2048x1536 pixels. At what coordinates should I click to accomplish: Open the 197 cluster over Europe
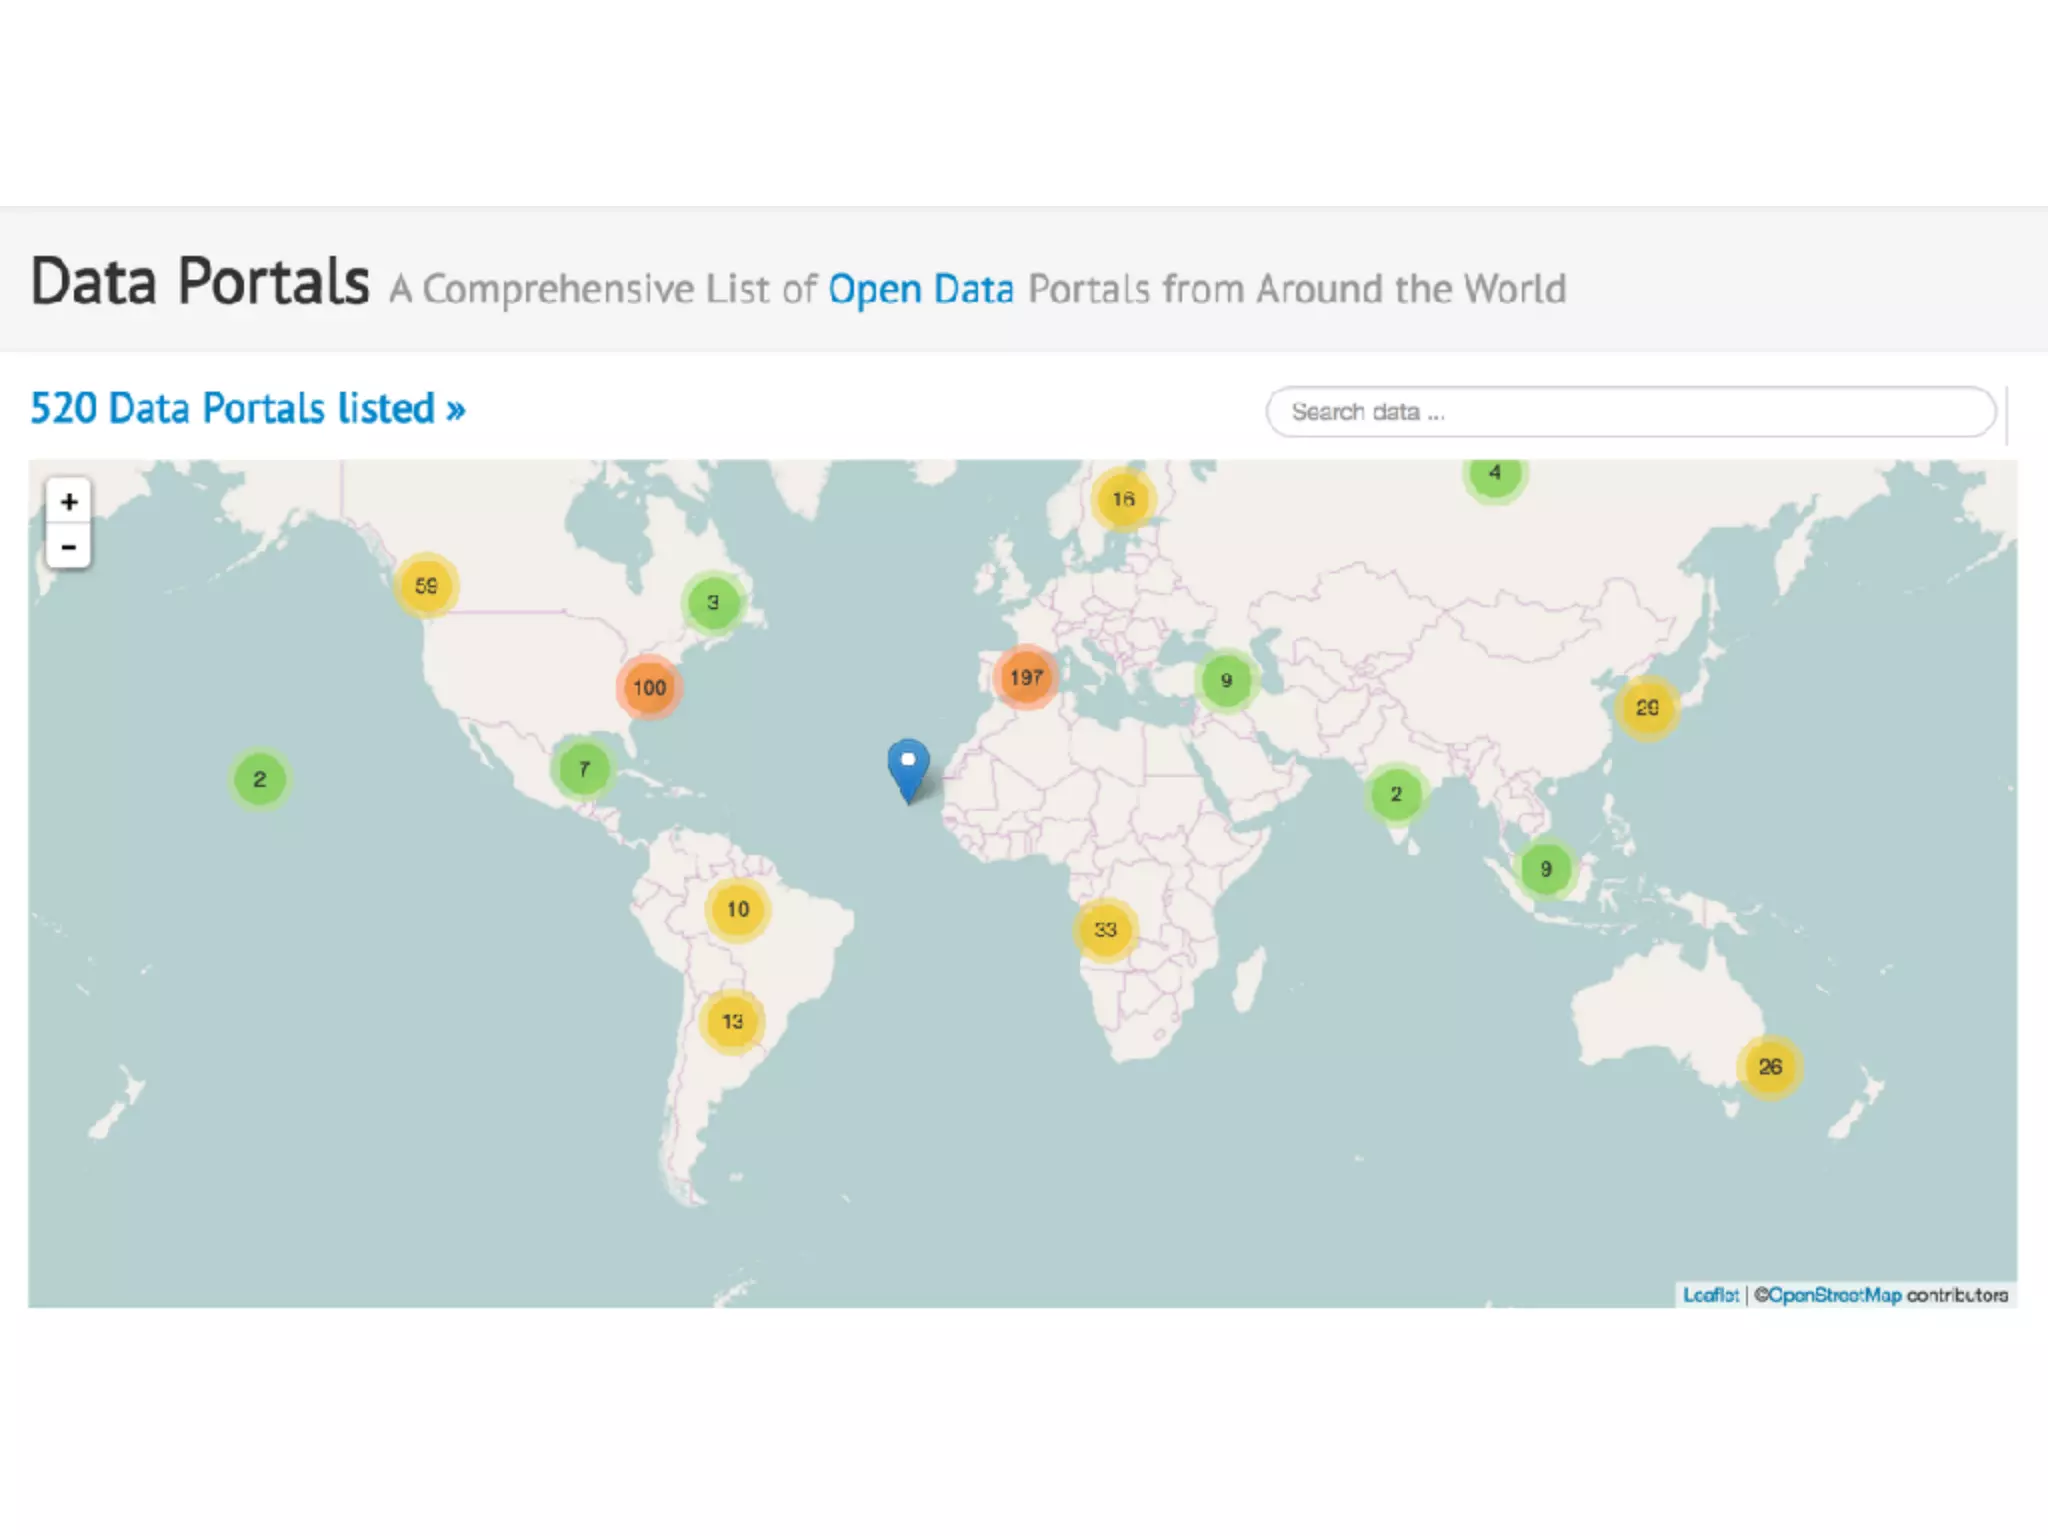pyautogui.click(x=1026, y=678)
